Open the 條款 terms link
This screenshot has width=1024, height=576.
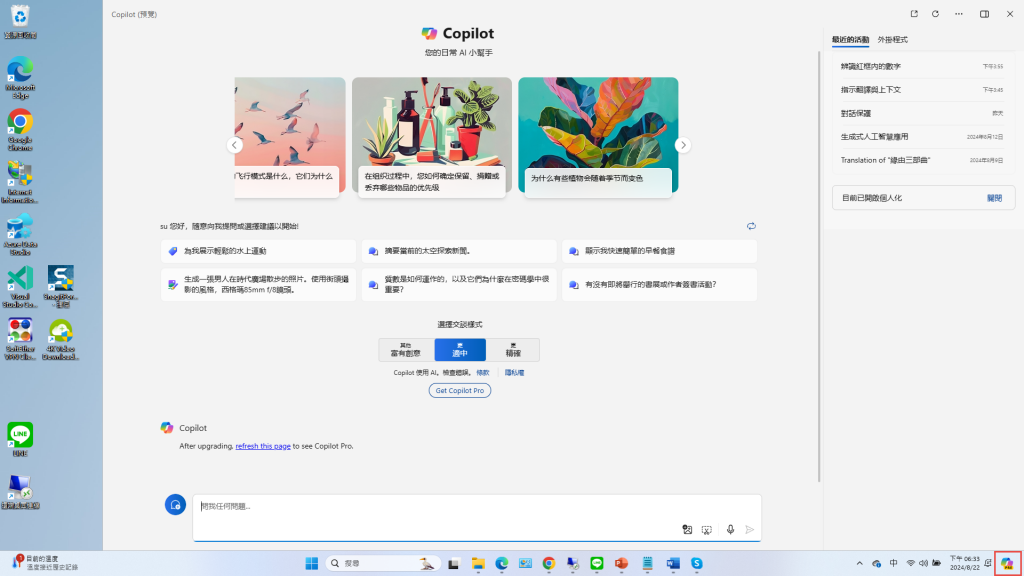[x=483, y=373]
